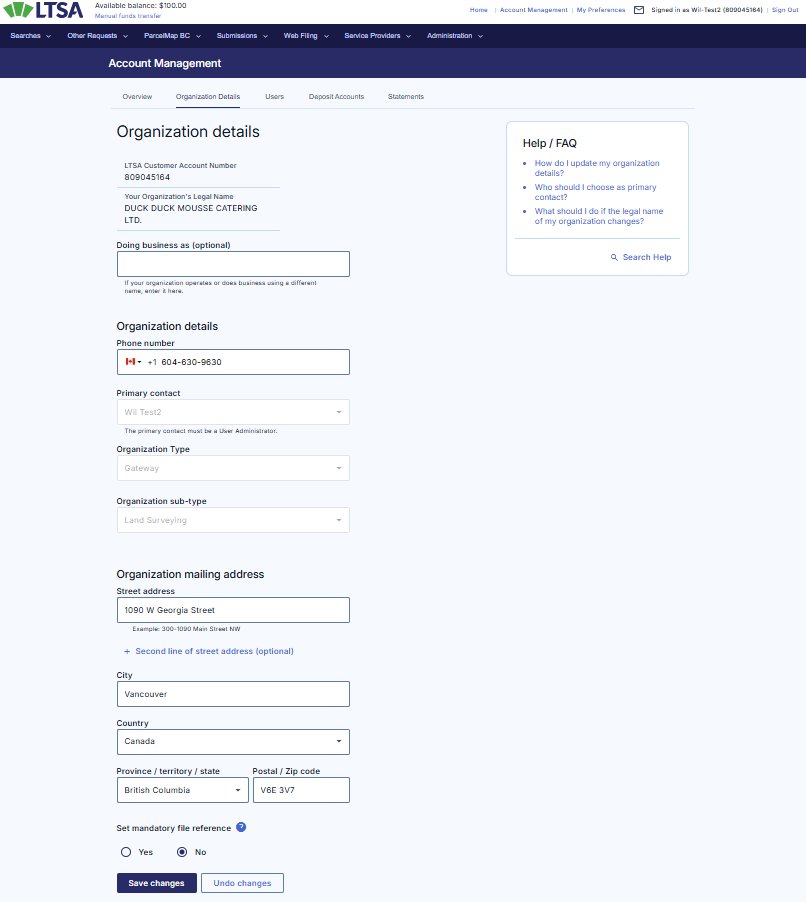Viewport: 806px width, 902px height.
Task: Click the Canada flag country code selector
Action: coord(132,362)
